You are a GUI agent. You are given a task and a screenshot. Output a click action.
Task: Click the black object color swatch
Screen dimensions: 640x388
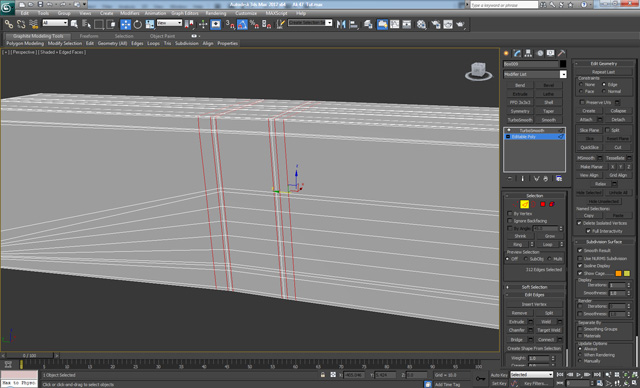click(563, 64)
